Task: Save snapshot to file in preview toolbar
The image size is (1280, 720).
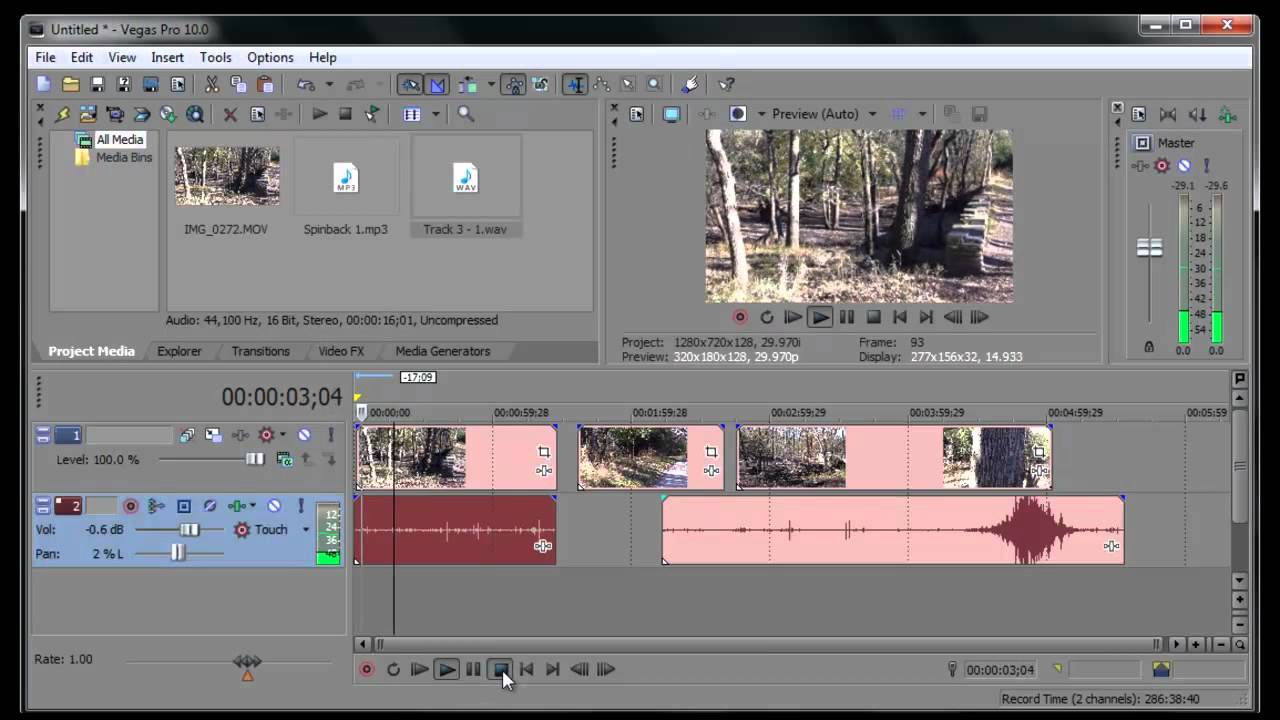Action: pos(980,114)
